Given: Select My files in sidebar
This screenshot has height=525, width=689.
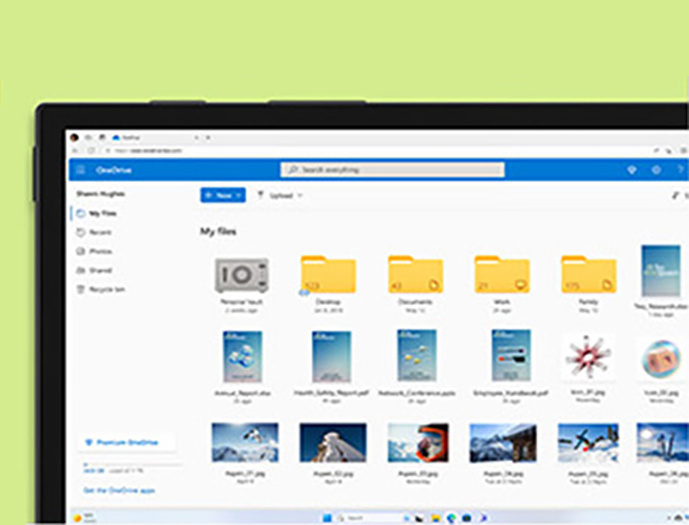Looking at the screenshot, I should click(x=100, y=213).
